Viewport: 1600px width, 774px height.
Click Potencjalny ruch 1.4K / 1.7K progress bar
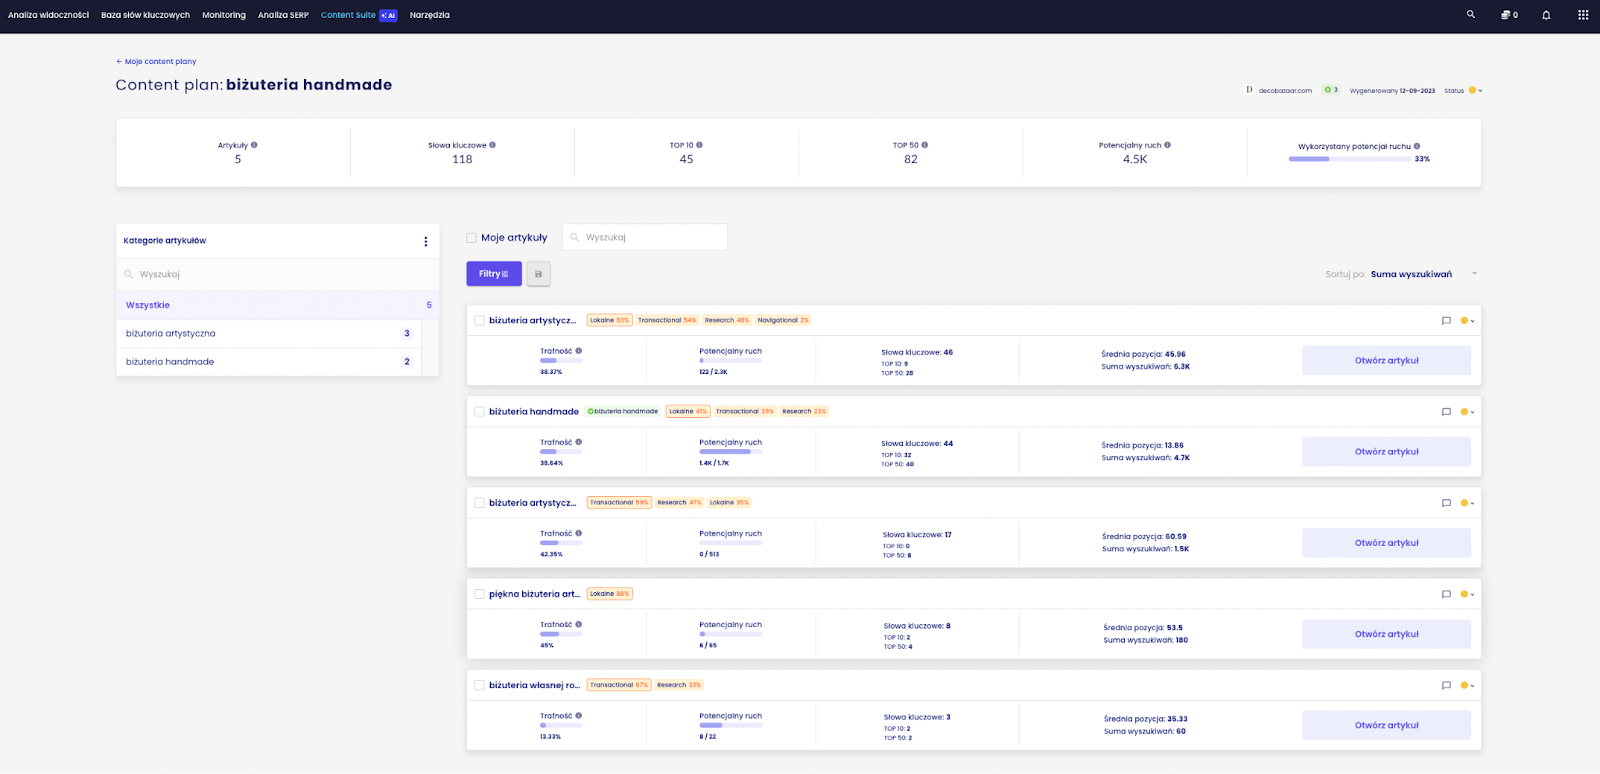click(x=731, y=452)
